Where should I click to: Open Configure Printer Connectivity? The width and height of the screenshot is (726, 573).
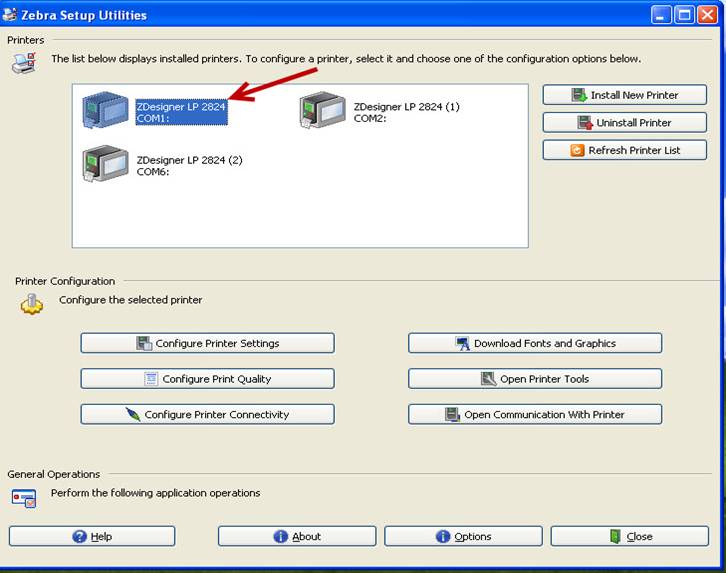(x=207, y=414)
